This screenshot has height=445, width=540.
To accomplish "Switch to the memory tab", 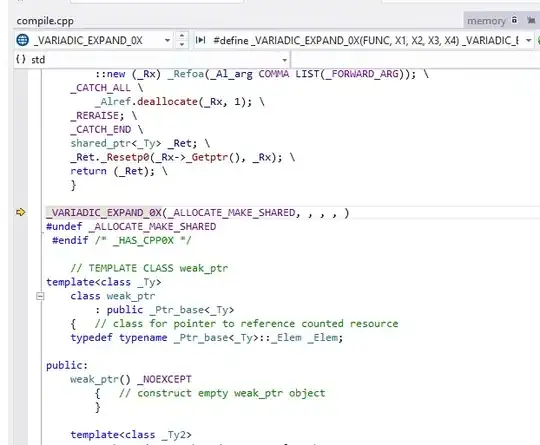I will pos(486,21).
